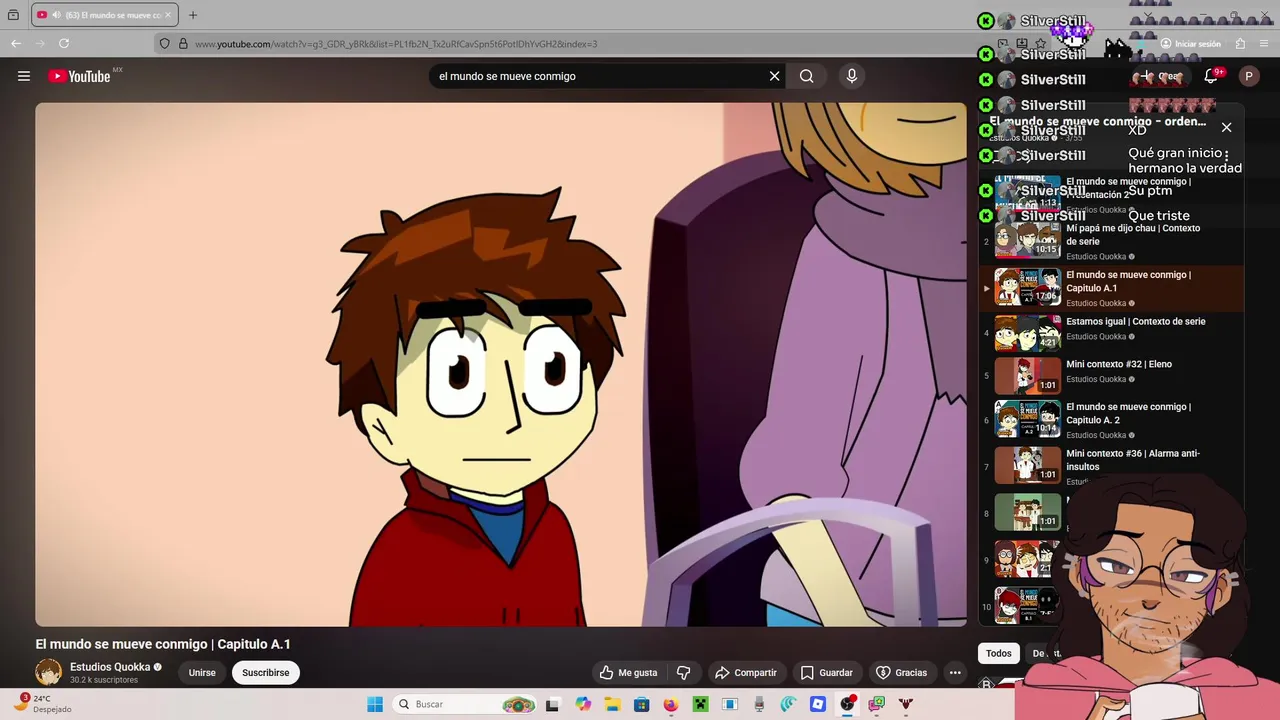Play Mini contexto #32 | Eleno
The width and height of the screenshot is (1280, 720).
pyautogui.click(x=1119, y=364)
